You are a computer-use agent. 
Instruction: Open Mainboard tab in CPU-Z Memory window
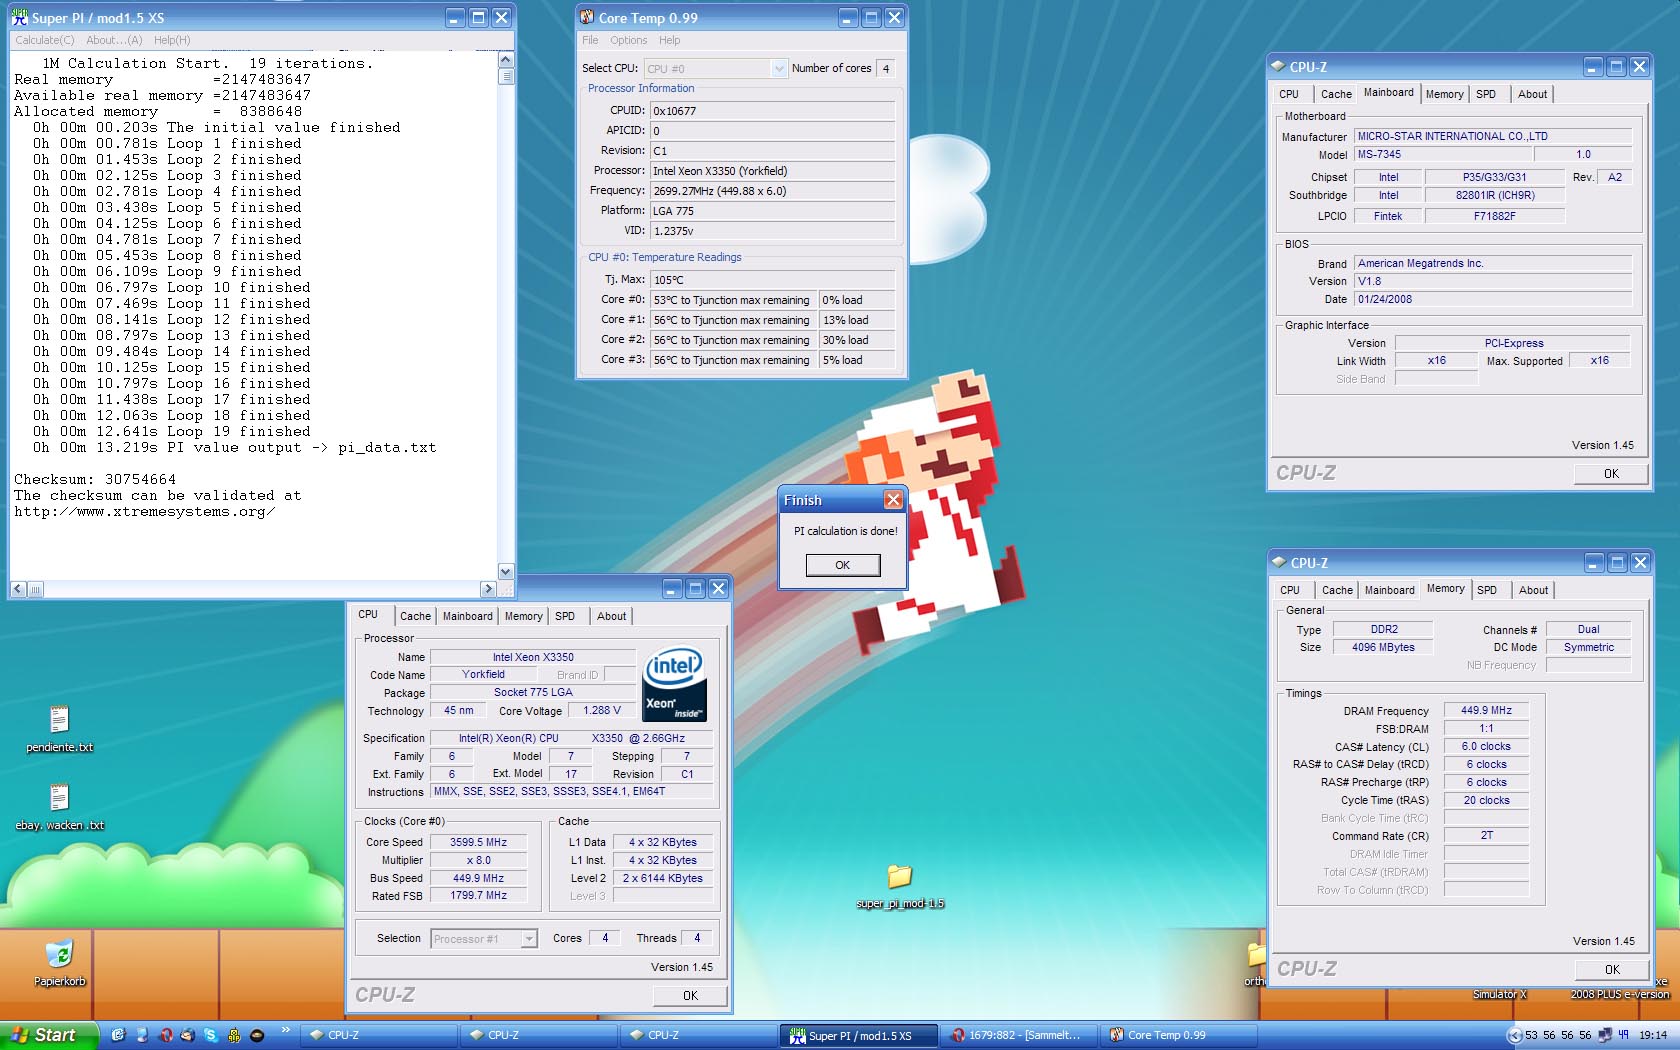click(x=1390, y=590)
